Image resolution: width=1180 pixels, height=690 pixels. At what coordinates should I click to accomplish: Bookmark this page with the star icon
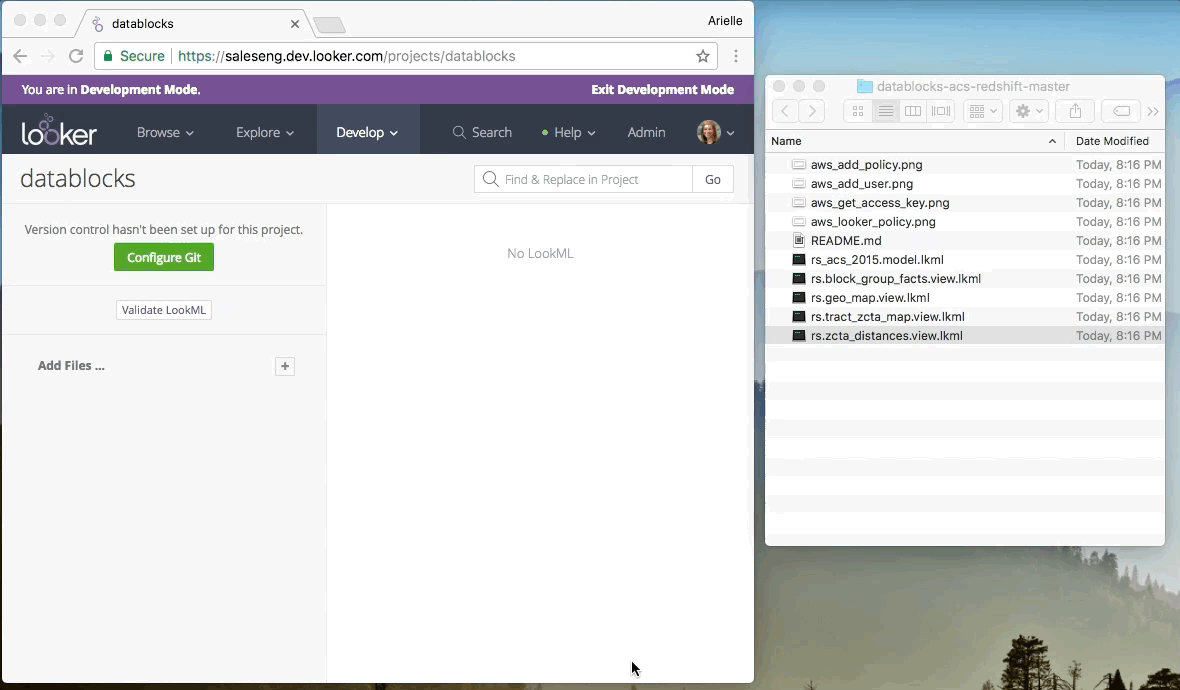tap(702, 56)
